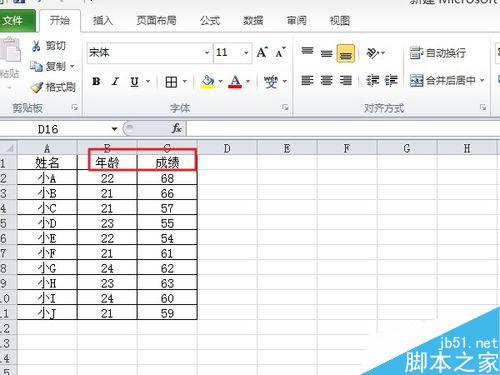The image size is (500, 375).
Task: Open the Copy button dropdown arrow
Action: (72, 66)
